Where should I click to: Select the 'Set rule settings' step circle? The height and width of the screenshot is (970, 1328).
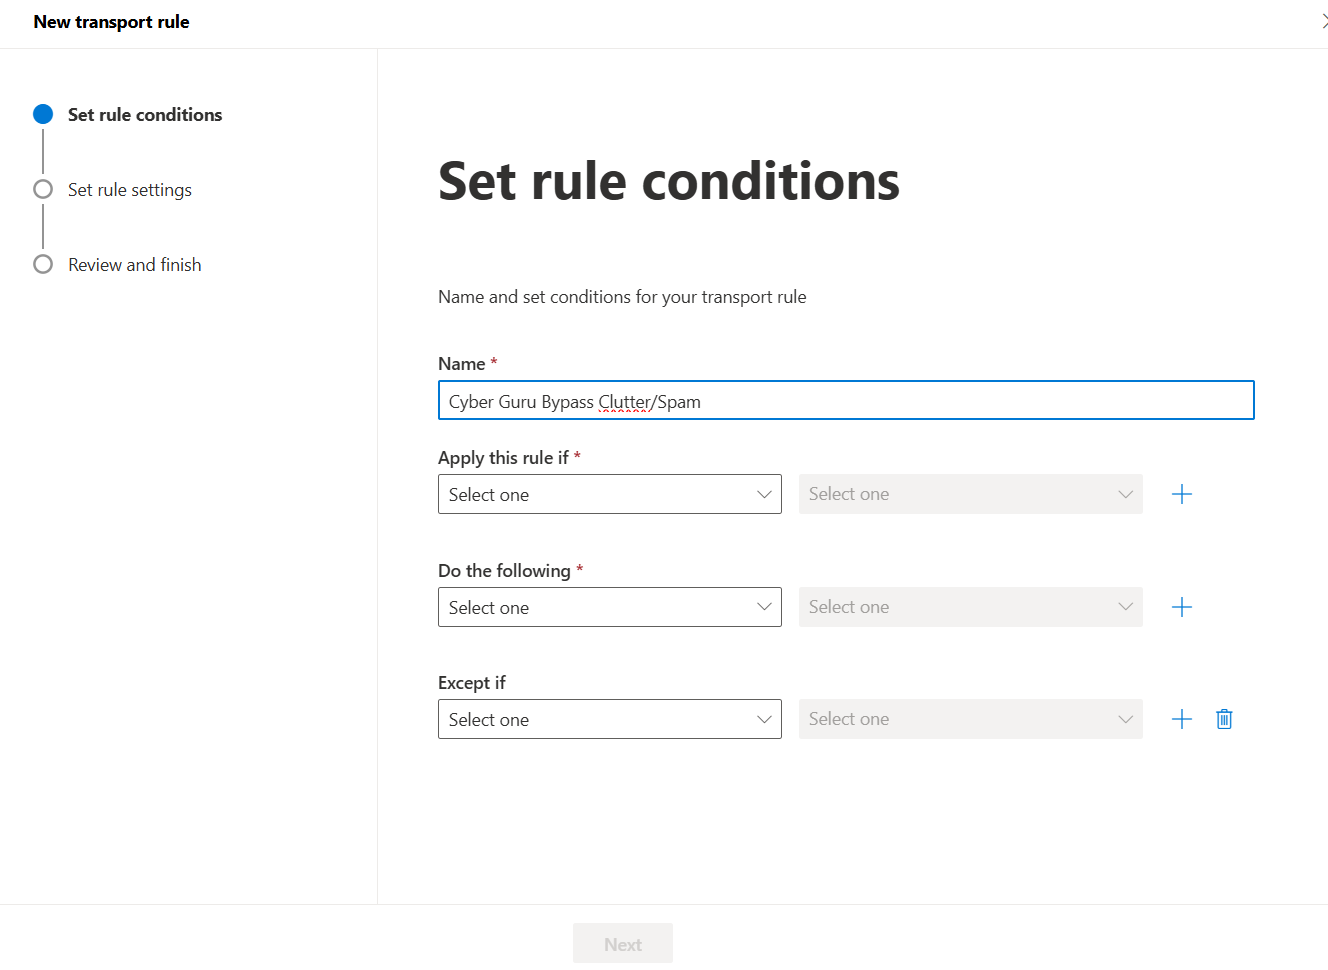(43, 189)
